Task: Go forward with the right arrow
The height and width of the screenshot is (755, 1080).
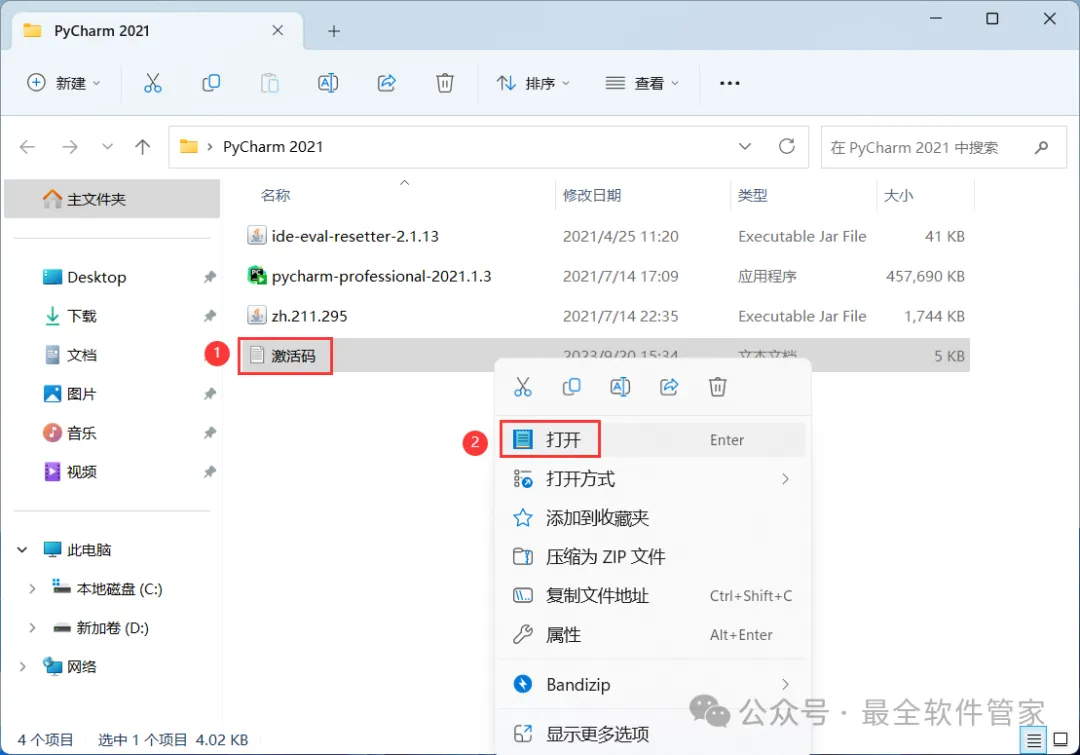Action: [x=70, y=147]
